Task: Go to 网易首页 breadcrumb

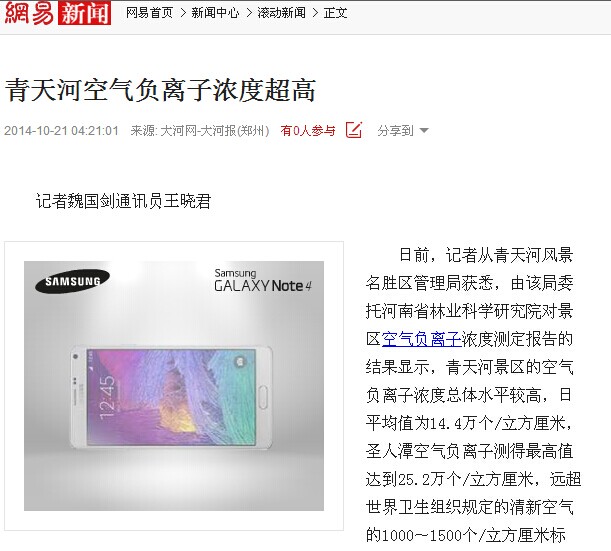Action: click(x=150, y=13)
